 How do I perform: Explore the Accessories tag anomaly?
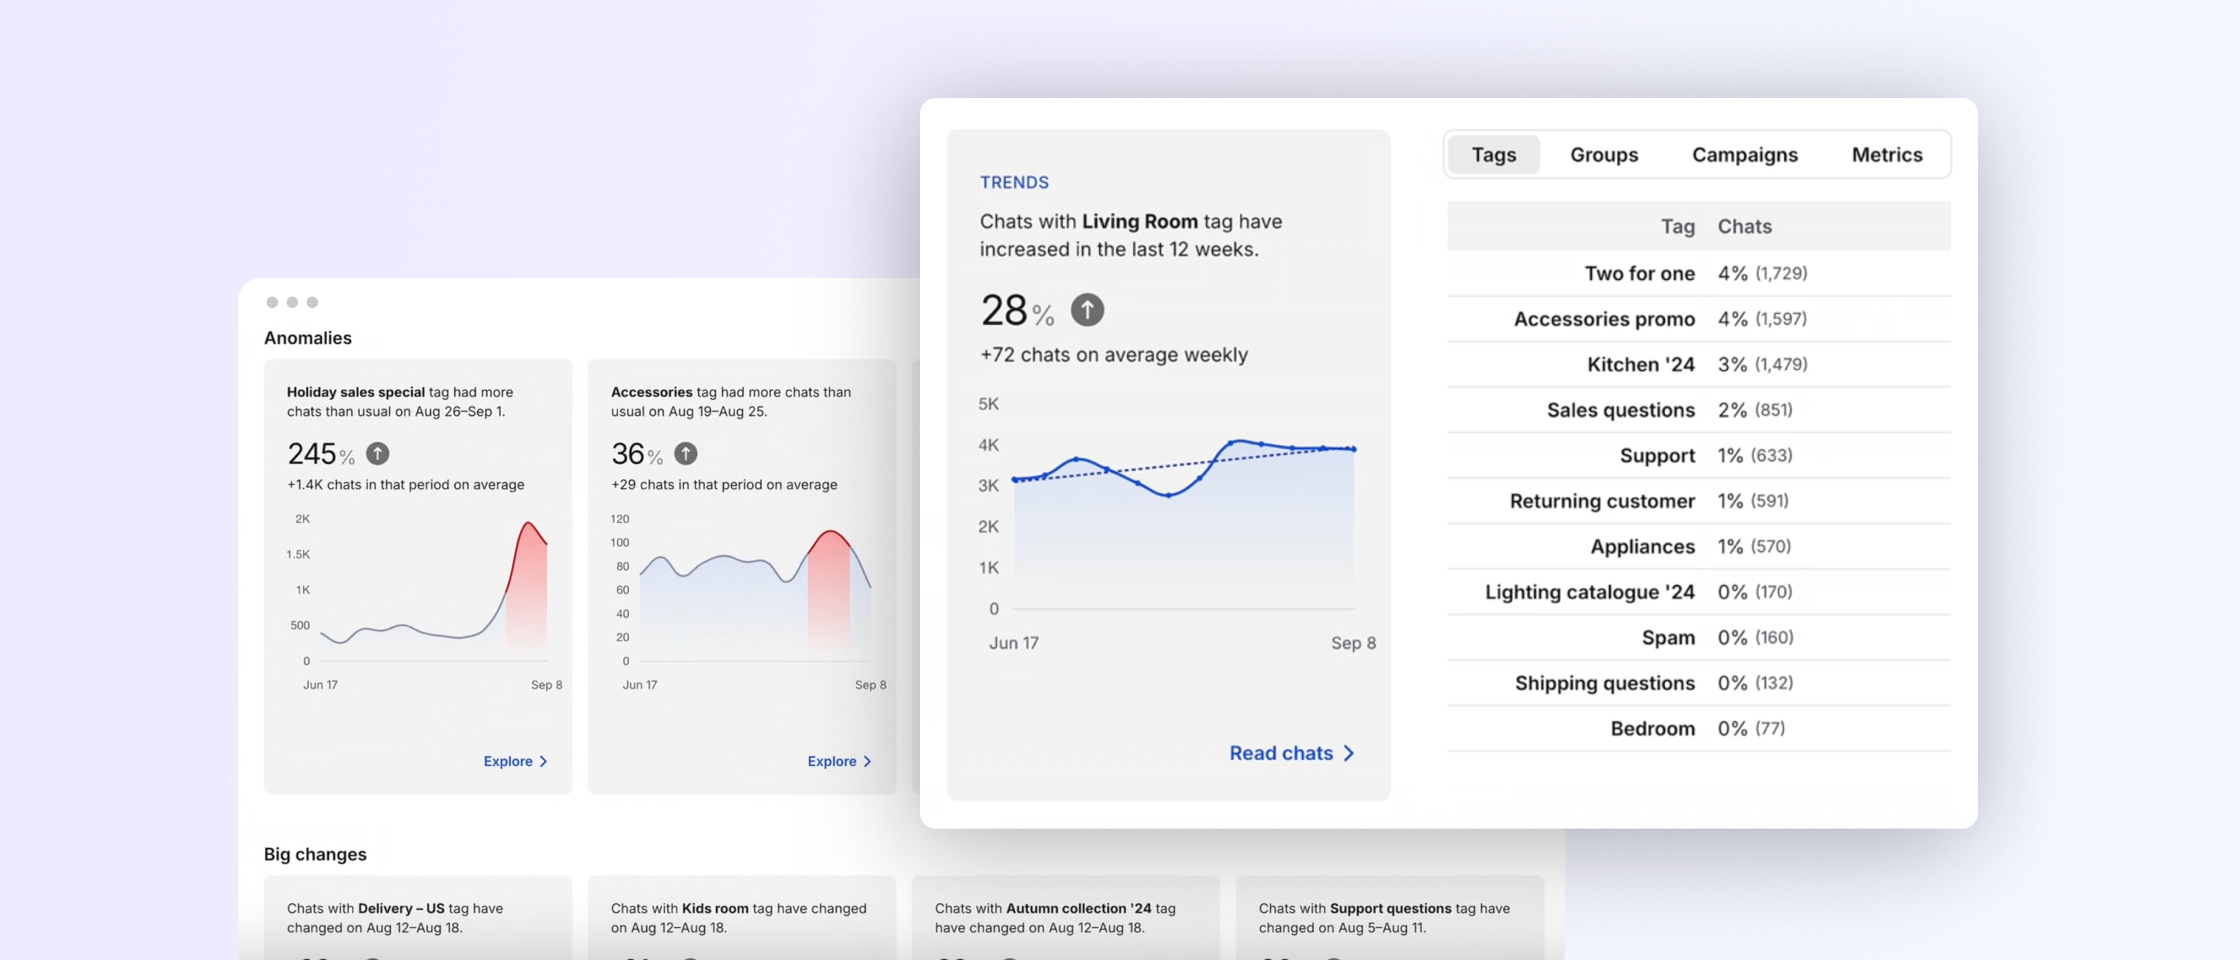(x=831, y=760)
